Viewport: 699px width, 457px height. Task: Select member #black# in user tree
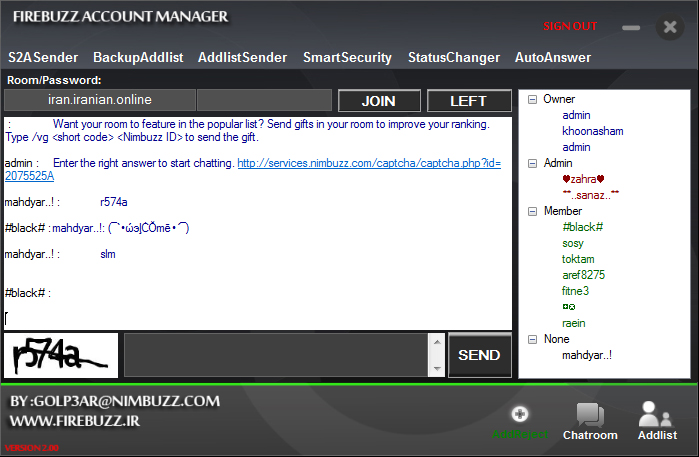click(x=582, y=227)
